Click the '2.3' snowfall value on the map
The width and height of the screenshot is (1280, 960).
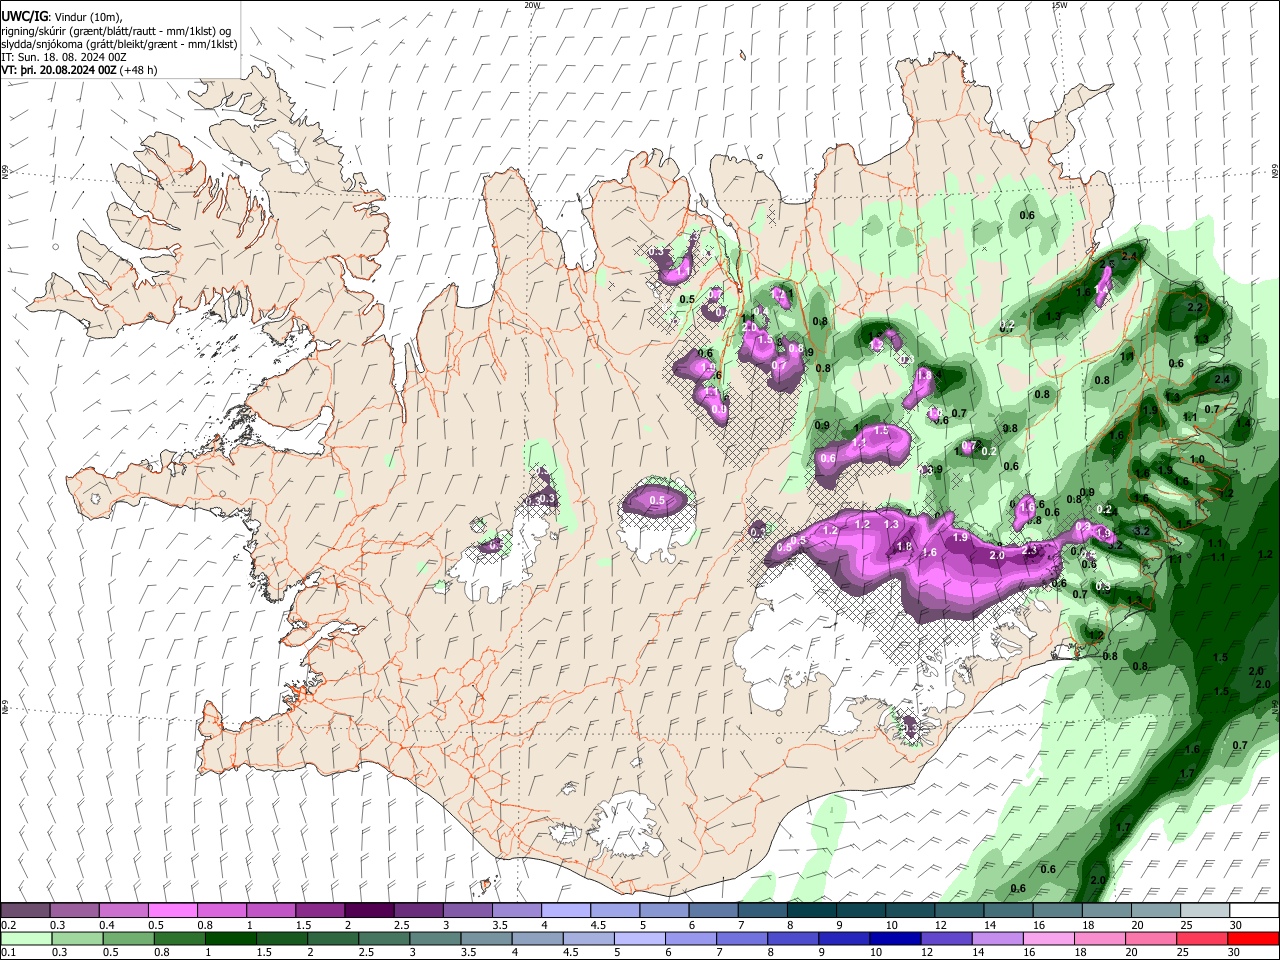coord(1030,550)
